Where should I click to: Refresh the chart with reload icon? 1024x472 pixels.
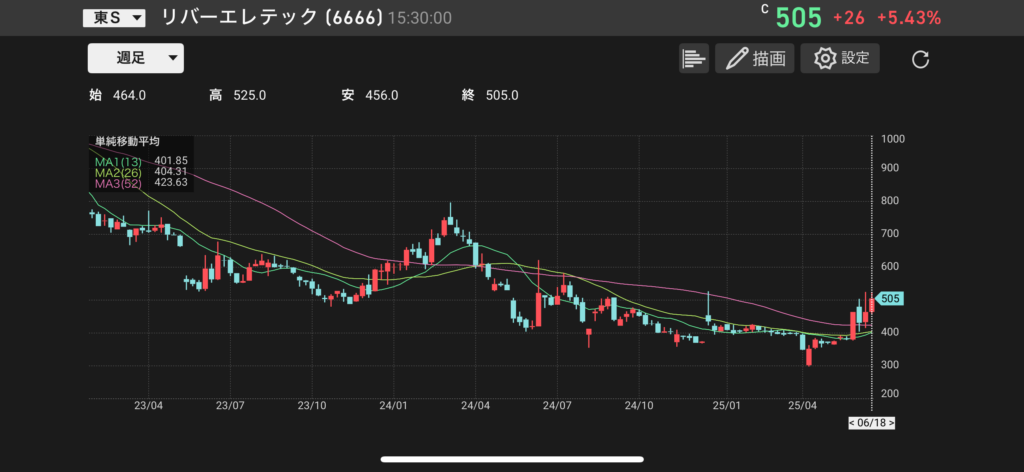(920, 60)
